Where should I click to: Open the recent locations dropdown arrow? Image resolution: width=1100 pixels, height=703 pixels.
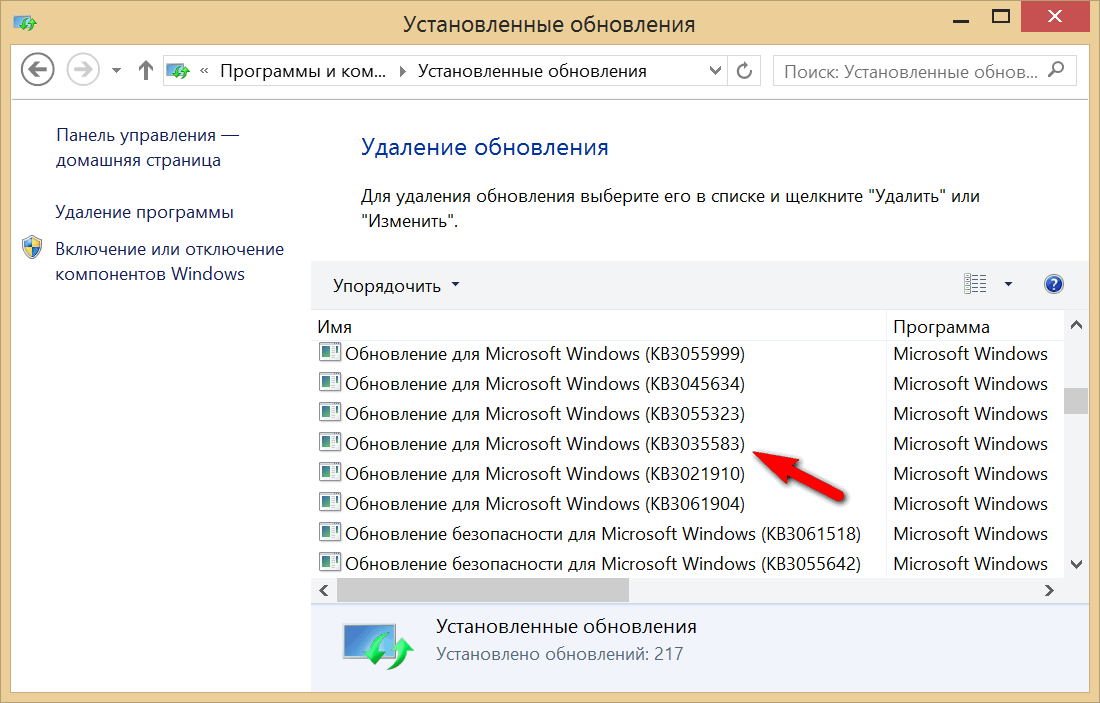click(116, 71)
